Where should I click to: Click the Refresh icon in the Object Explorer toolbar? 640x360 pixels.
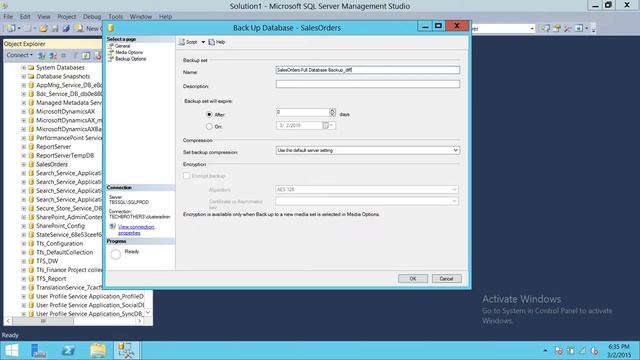(86, 55)
